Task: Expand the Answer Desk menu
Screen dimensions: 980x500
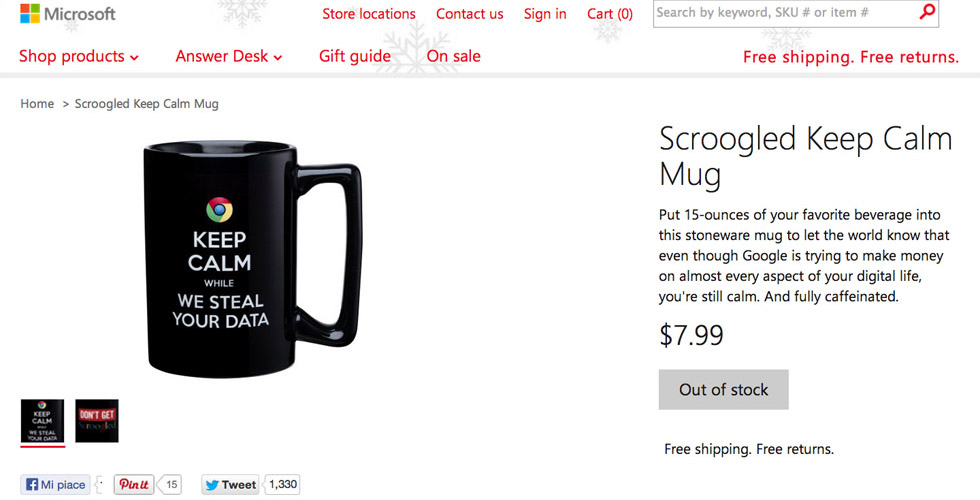Action: pos(229,56)
